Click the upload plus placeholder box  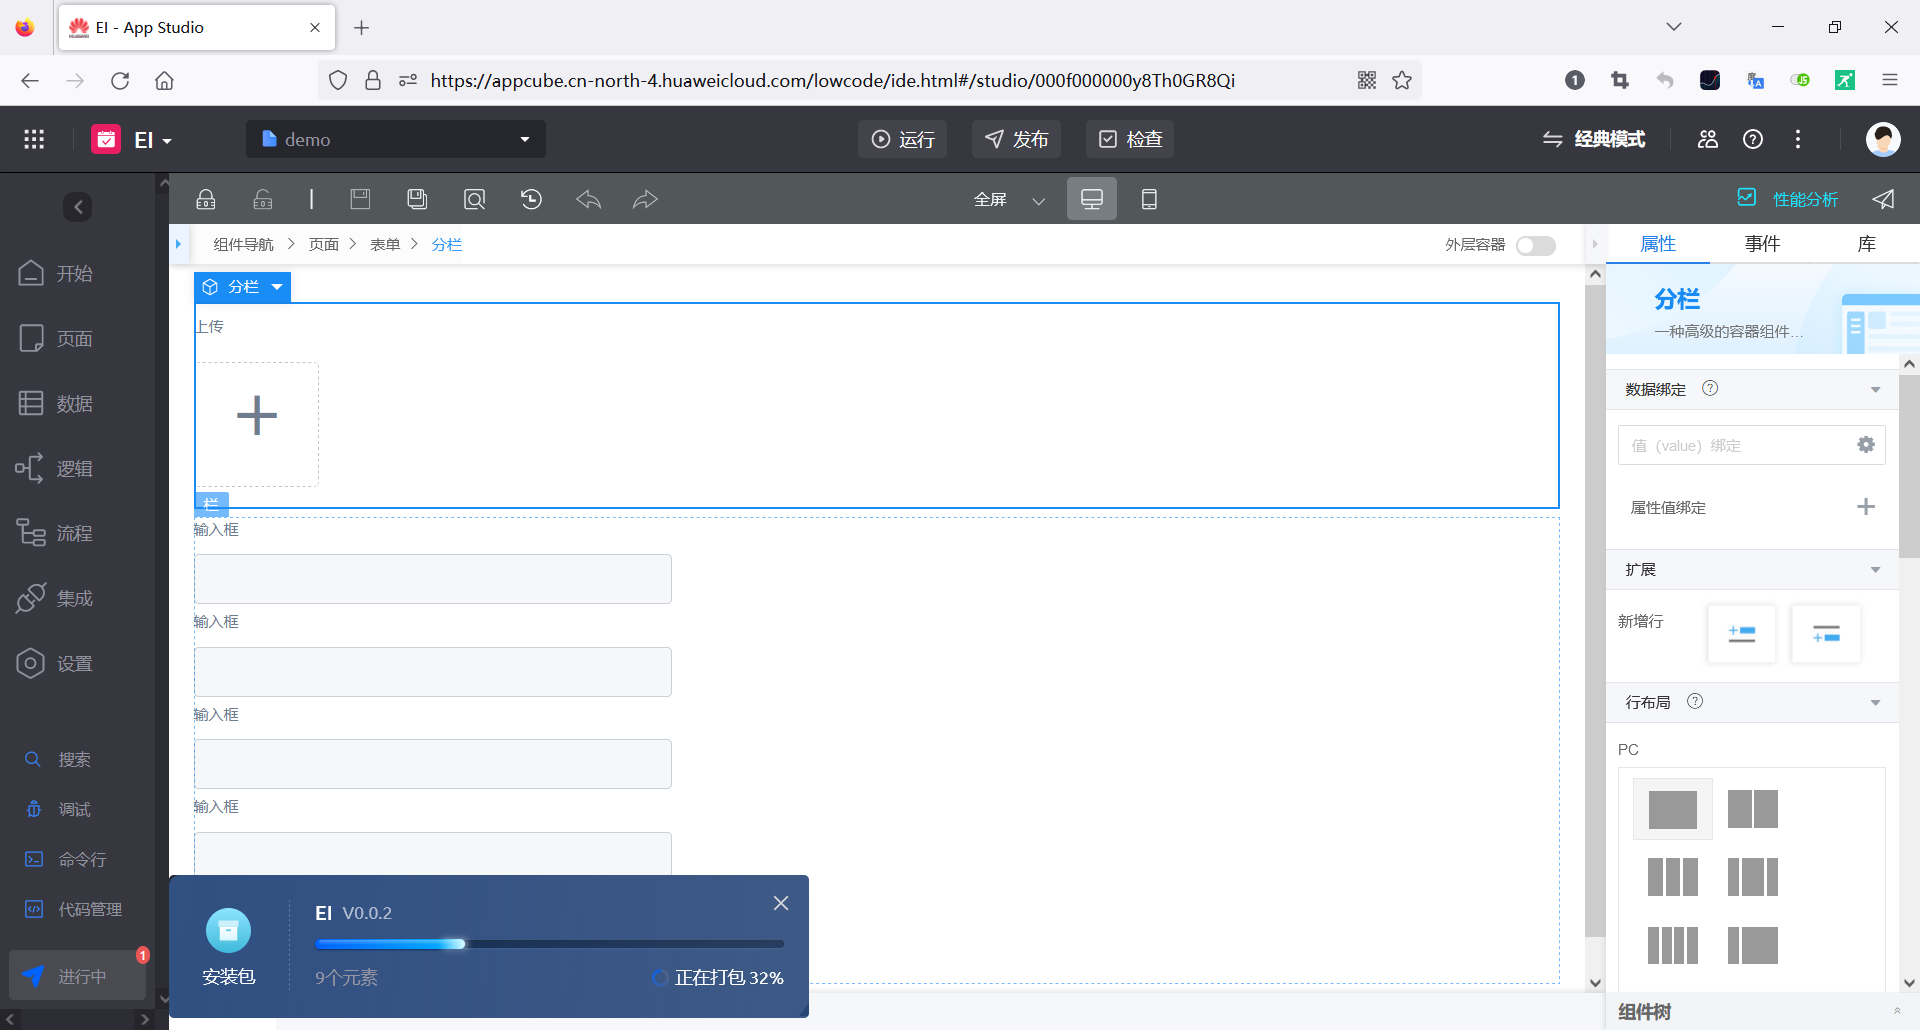tap(257, 424)
